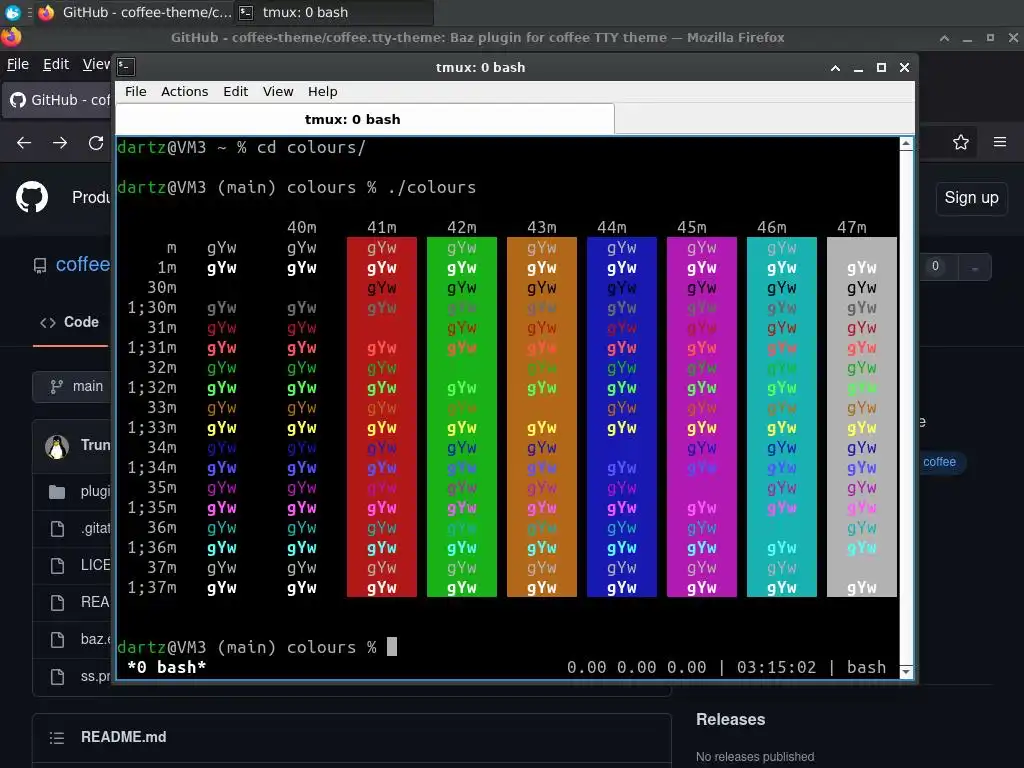This screenshot has width=1024, height=768.
Task: Open the File menu in tmux terminal window
Action: point(135,91)
